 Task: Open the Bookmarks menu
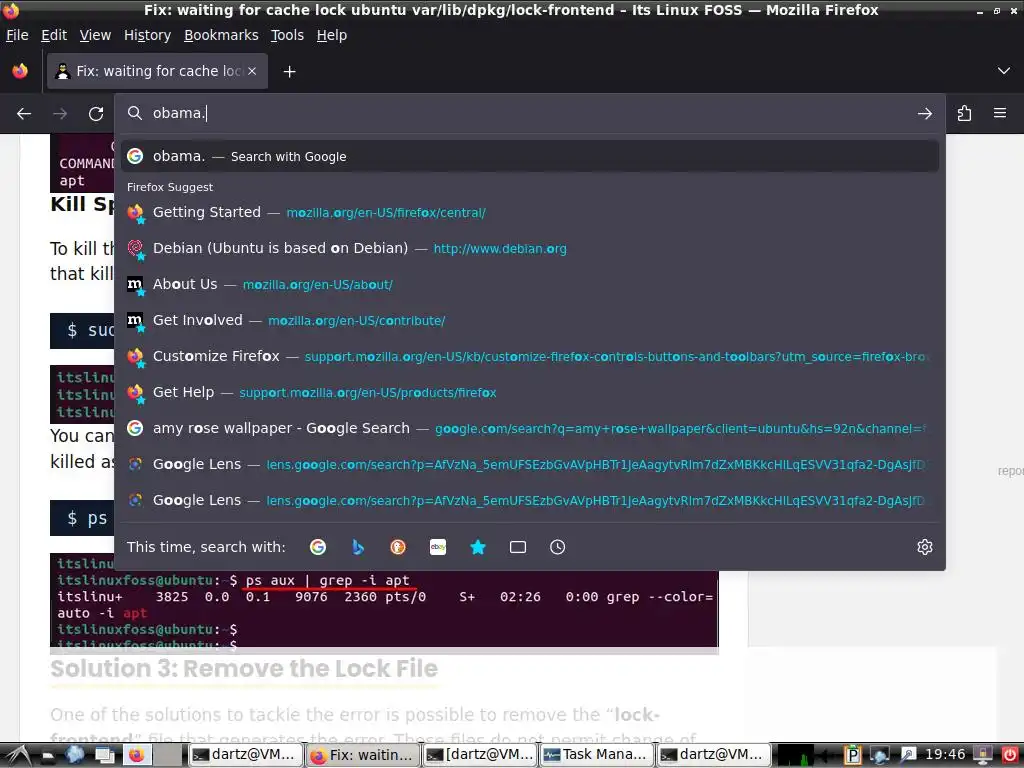(x=221, y=35)
